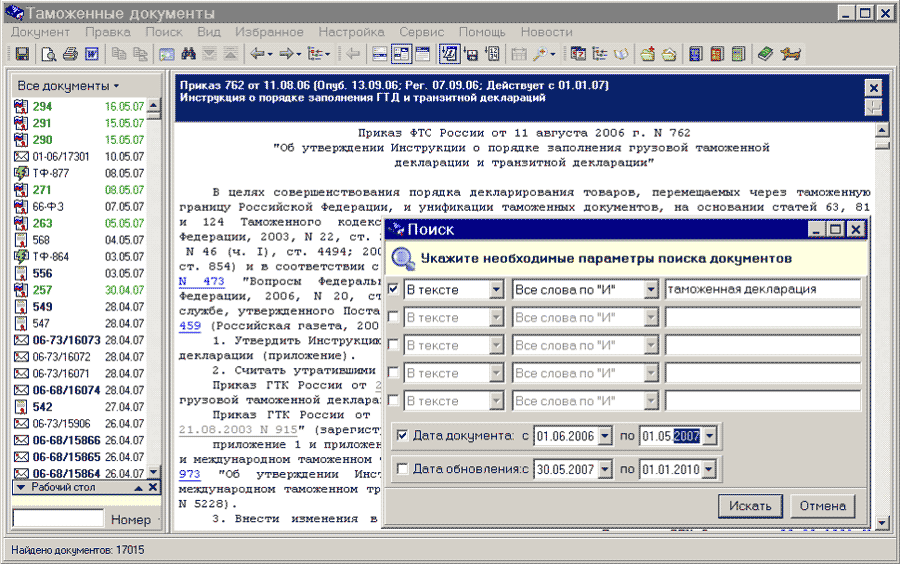The image size is (900, 564).
Task: Enable the fourth search row checkbox
Action: [394, 372]
